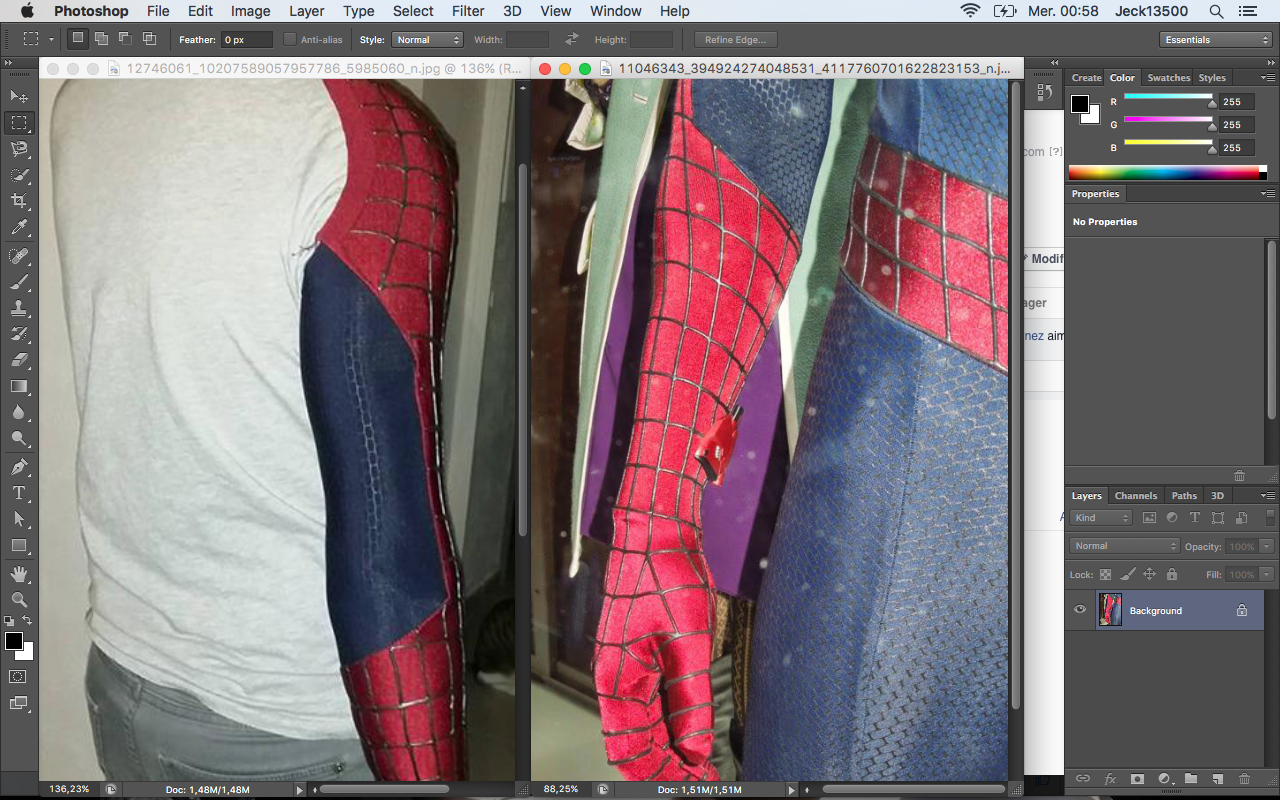Open the Image menu

click(x=250, y=11)
